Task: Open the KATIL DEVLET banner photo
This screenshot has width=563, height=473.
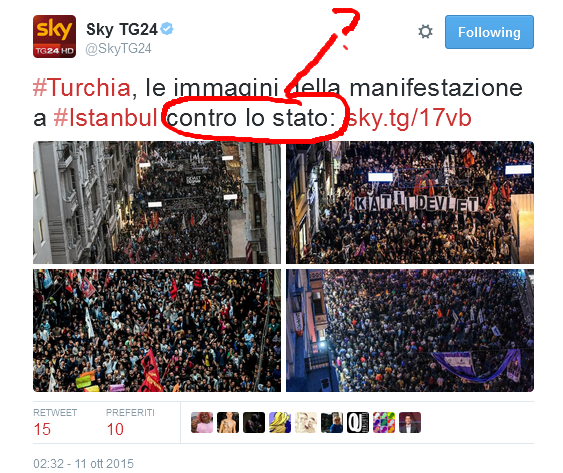Action: click(410, 203)
